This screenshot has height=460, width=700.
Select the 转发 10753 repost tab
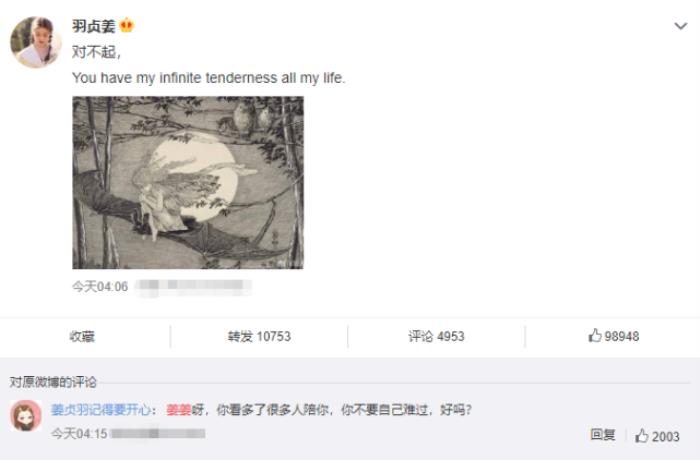259,336
